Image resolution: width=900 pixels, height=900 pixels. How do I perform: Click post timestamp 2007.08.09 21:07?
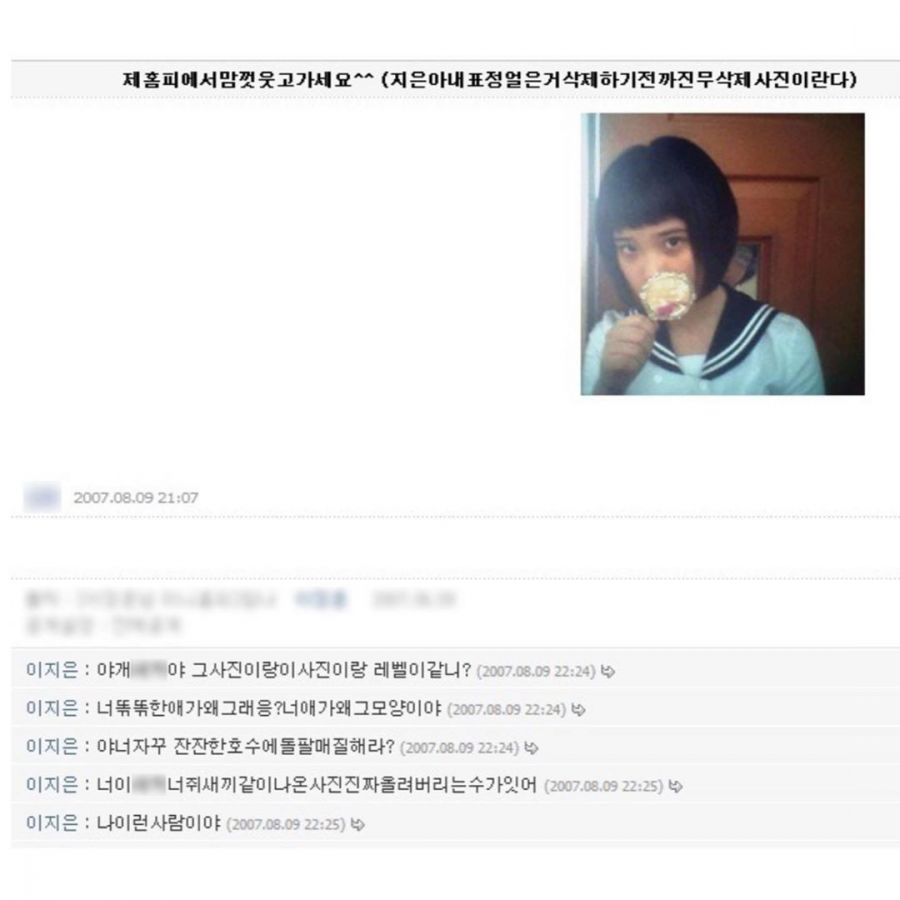coord(136,498)
